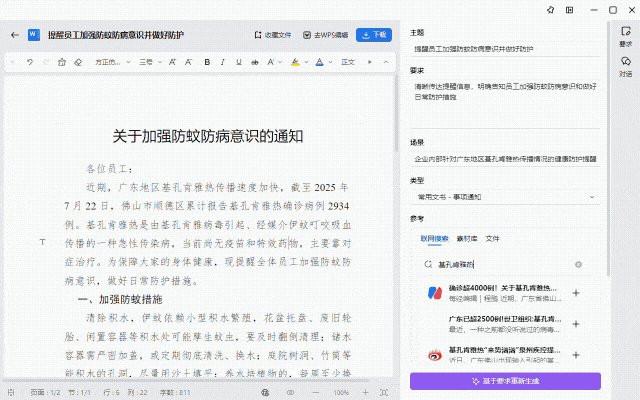640x400 pixels.
Task: Clear formatting with the eraser icon
Action: (x=78, y=62)
